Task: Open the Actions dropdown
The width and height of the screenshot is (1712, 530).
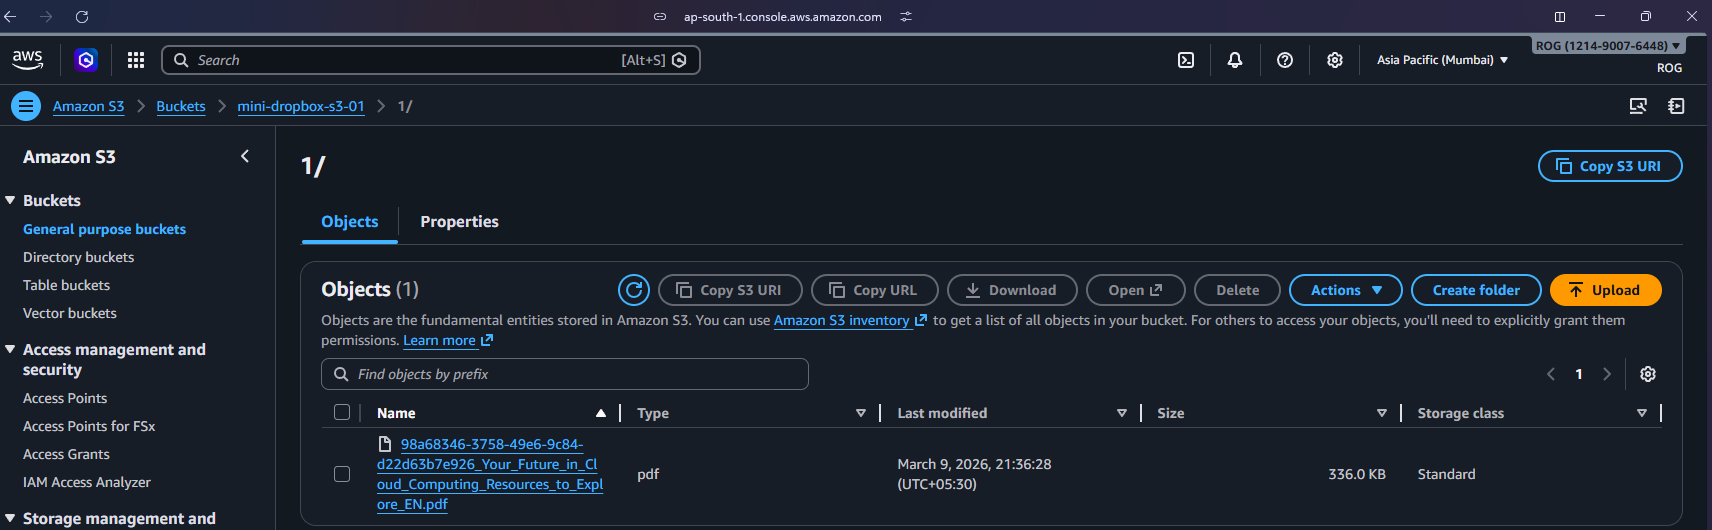Action: tap(1345, 290)
